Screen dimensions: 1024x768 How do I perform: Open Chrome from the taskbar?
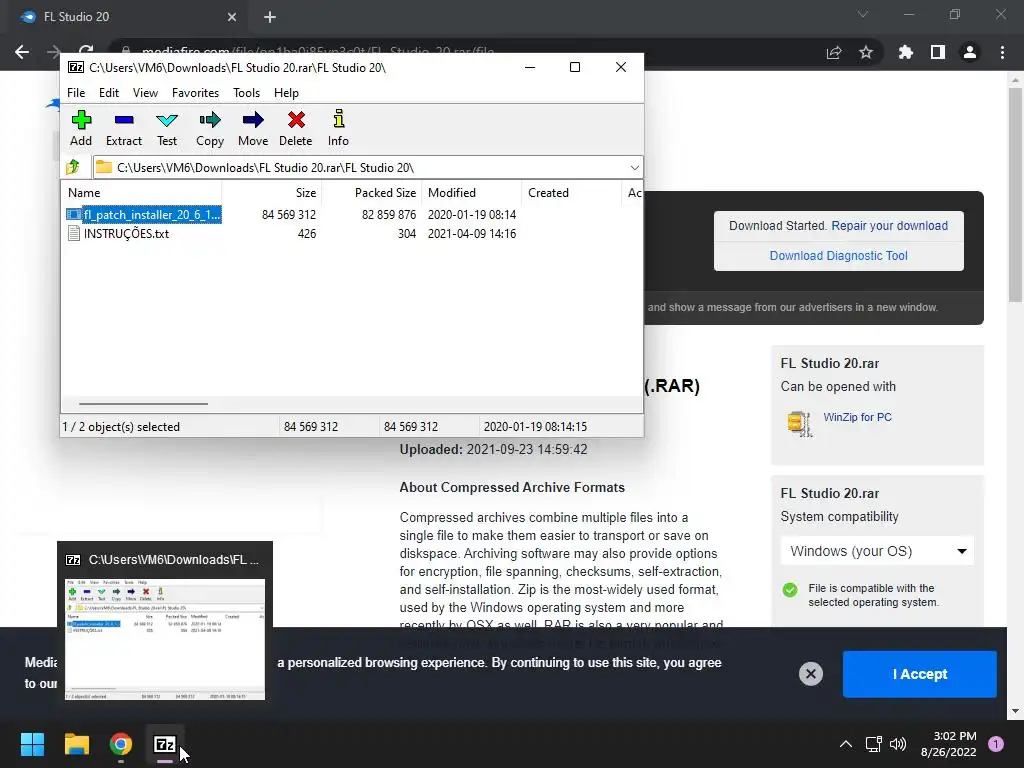121,744
